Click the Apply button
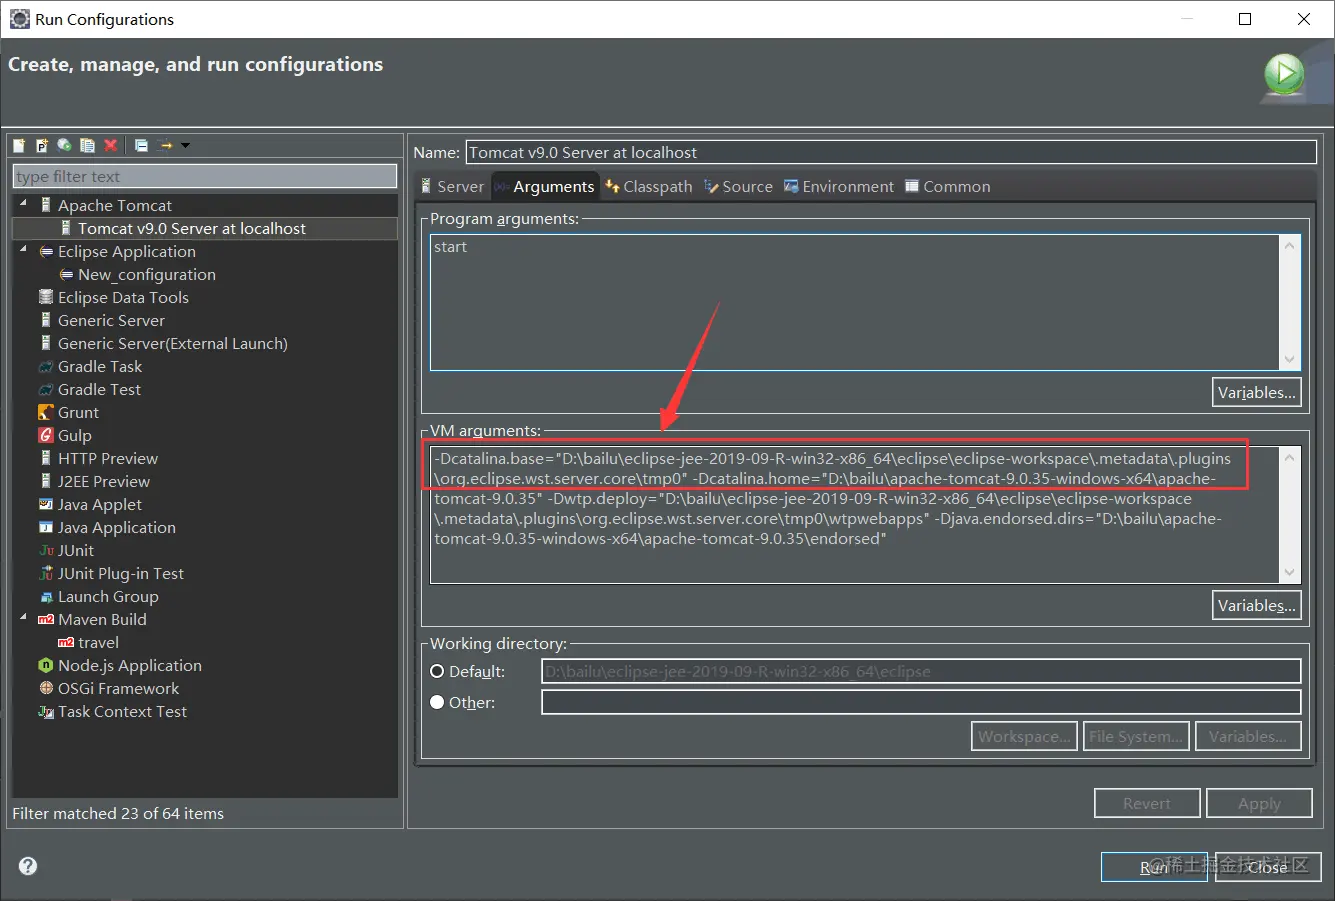The width and height of the screenshot is (1335, 901). coord(1259,803)
